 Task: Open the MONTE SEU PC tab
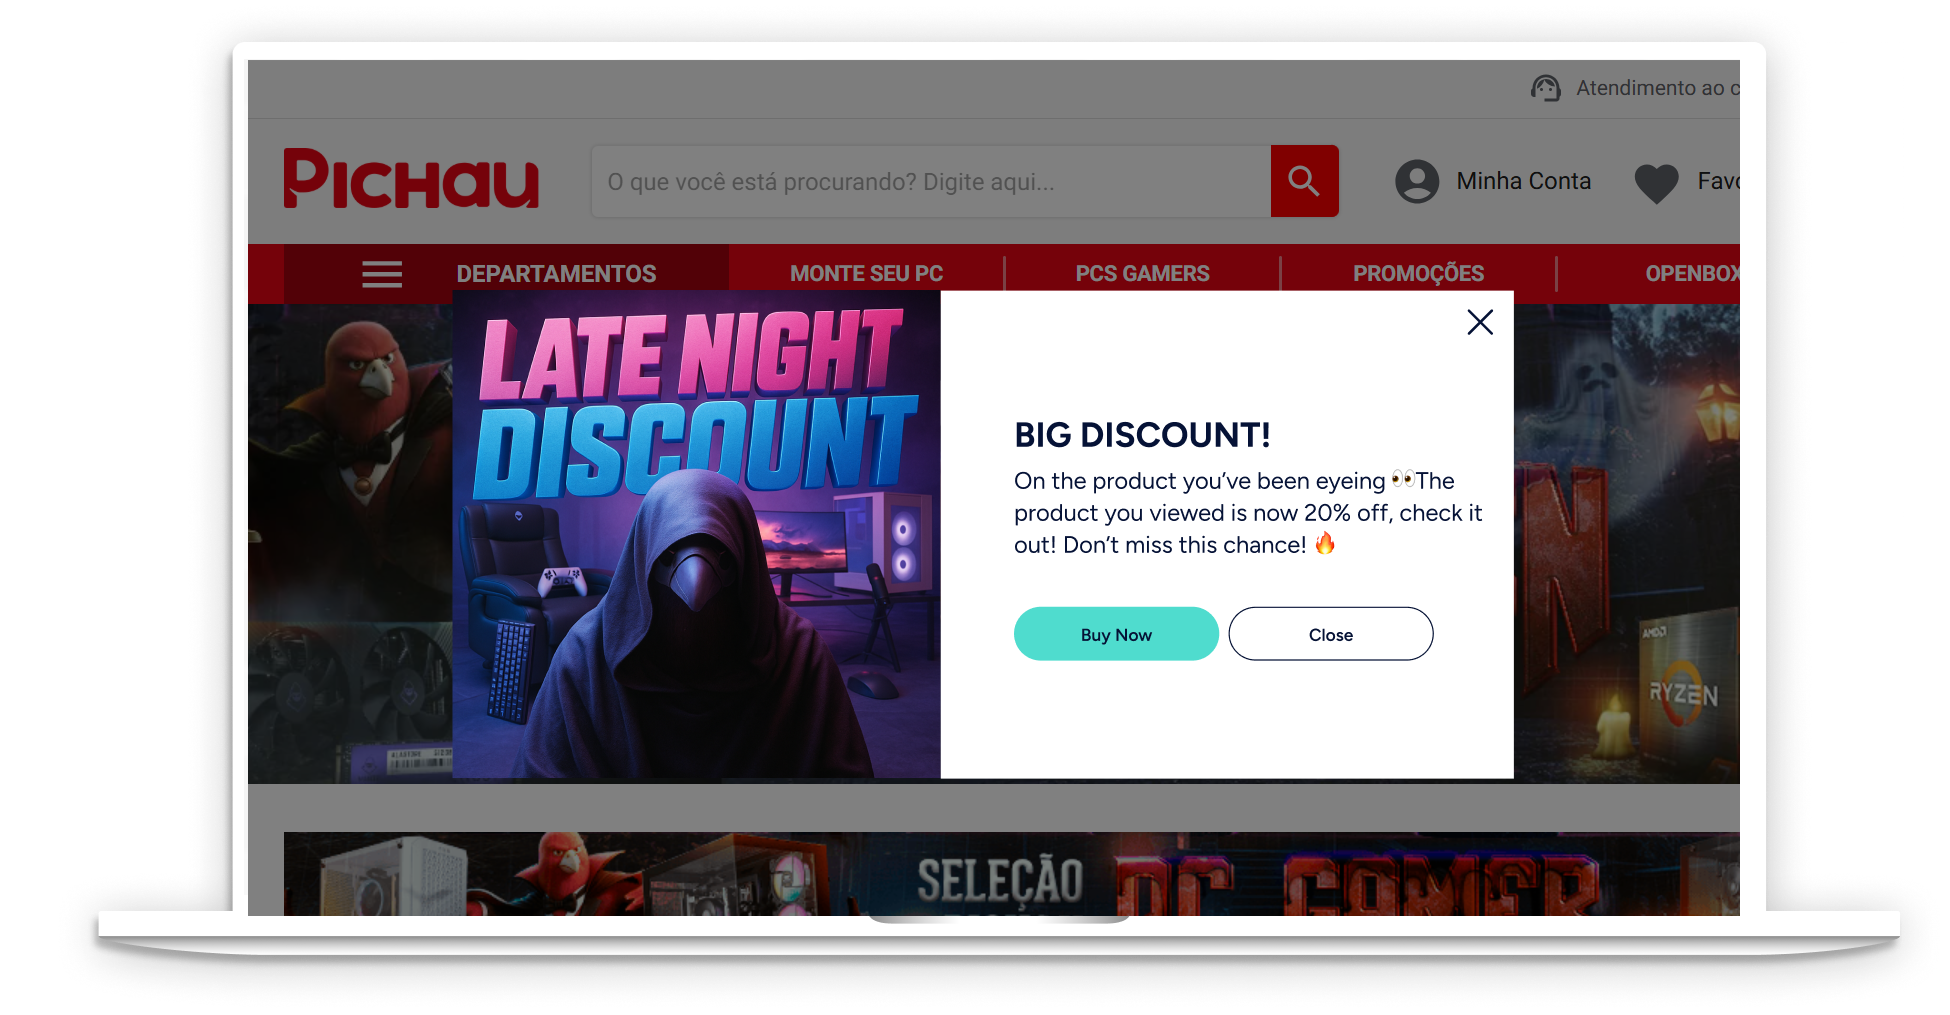coord(866,274)
